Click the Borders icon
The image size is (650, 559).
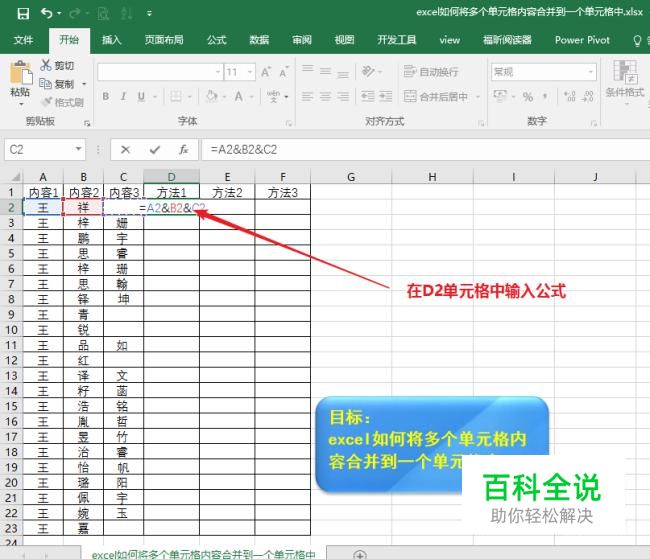click(x=176, y=97)
